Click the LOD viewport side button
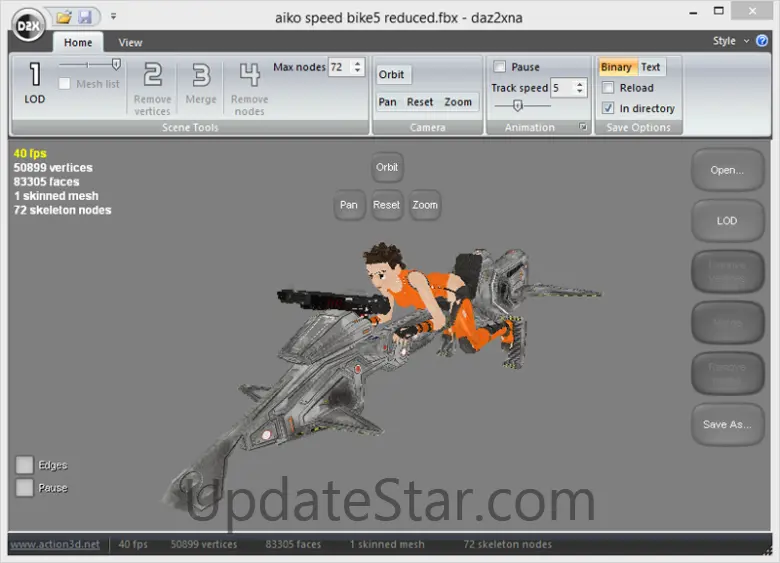Viewport: 780px width, 563px height. (727, 221)
